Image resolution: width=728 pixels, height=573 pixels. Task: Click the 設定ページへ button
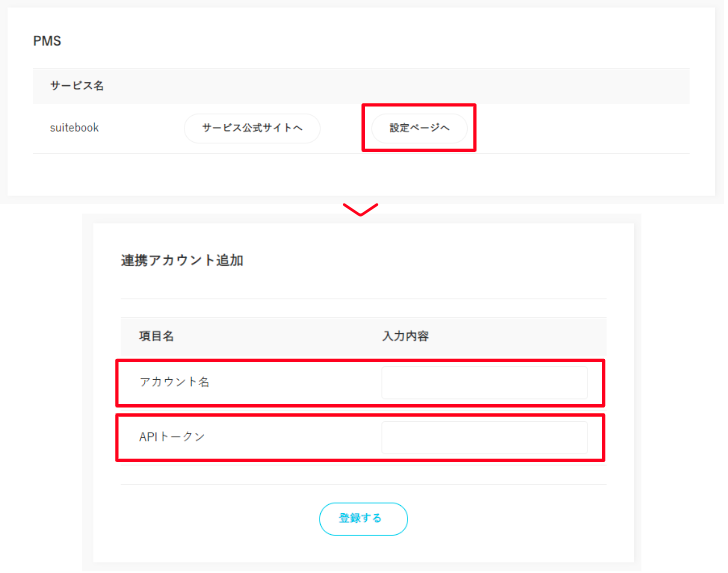pyautogui.click(x=419, y=128)
